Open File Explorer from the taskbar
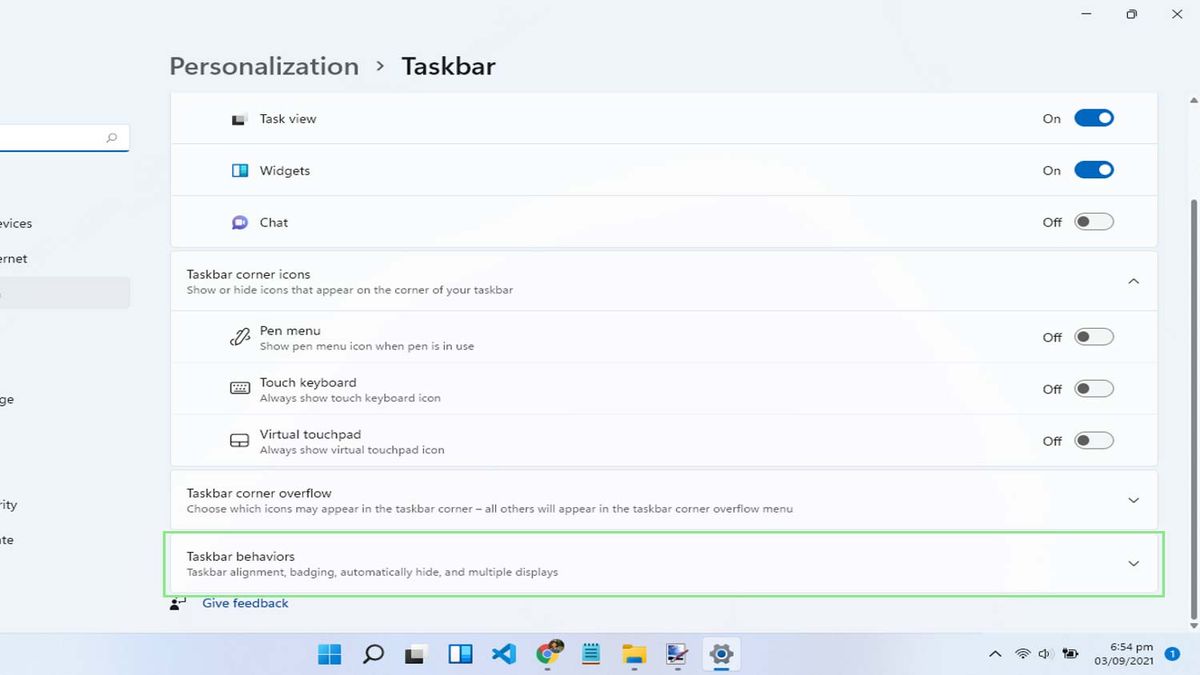1200x675 pixels. click(634, 653)
